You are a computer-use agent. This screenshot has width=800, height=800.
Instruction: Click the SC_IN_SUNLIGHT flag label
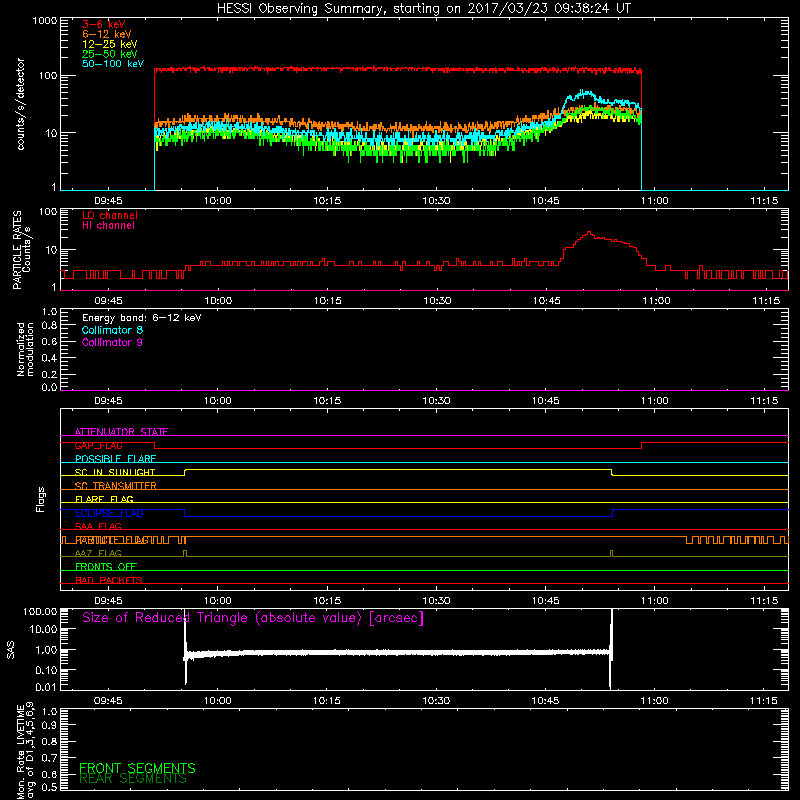click(x=115, y=472)
